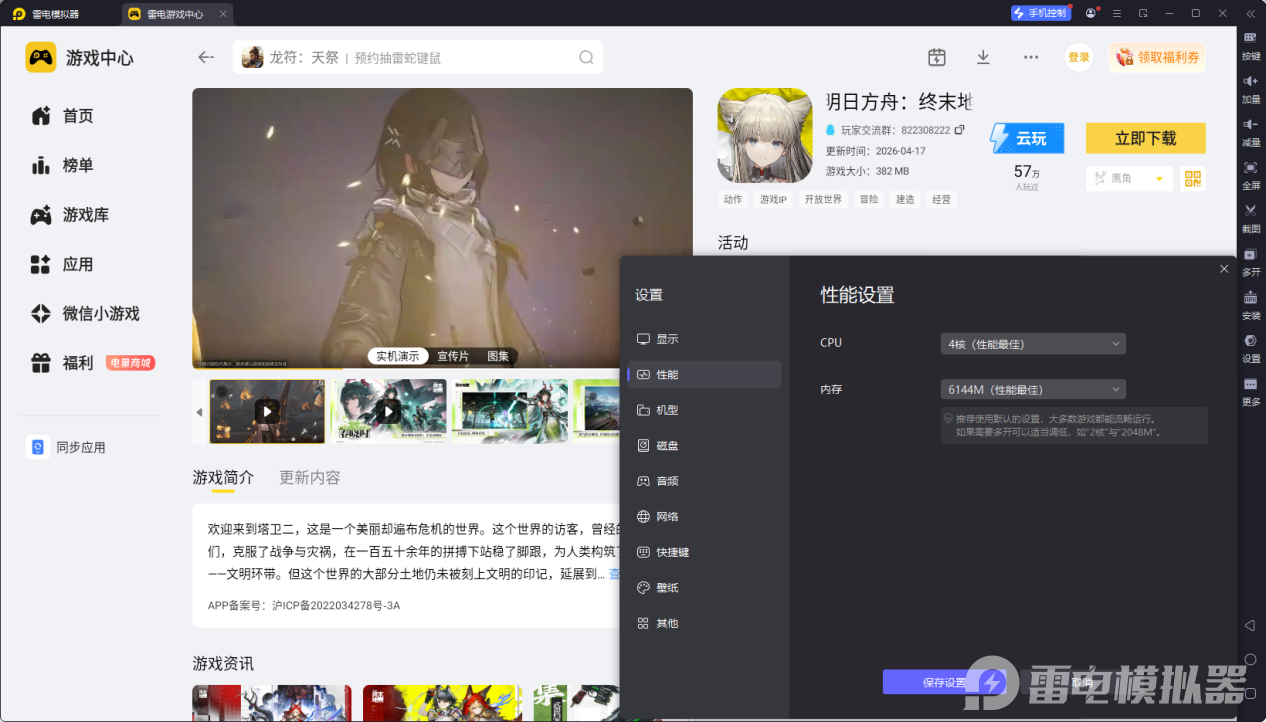Click the QR code icon beside download
The height and width of the screenshot is (722, 1266).
click(1192, 178)
